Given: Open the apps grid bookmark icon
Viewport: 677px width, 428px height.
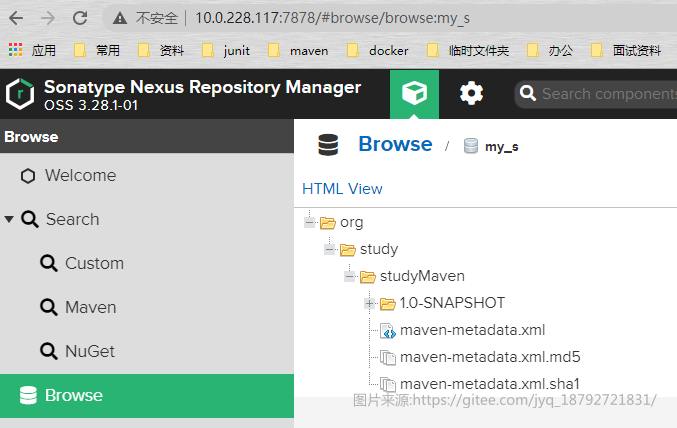Looking at the screenshot, I should tap(16, 50).
